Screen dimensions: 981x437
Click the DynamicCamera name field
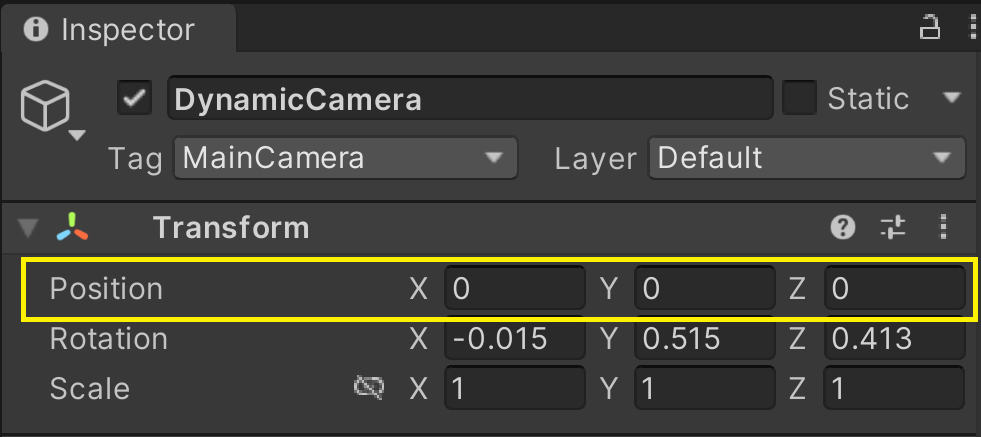click(470, 100)
